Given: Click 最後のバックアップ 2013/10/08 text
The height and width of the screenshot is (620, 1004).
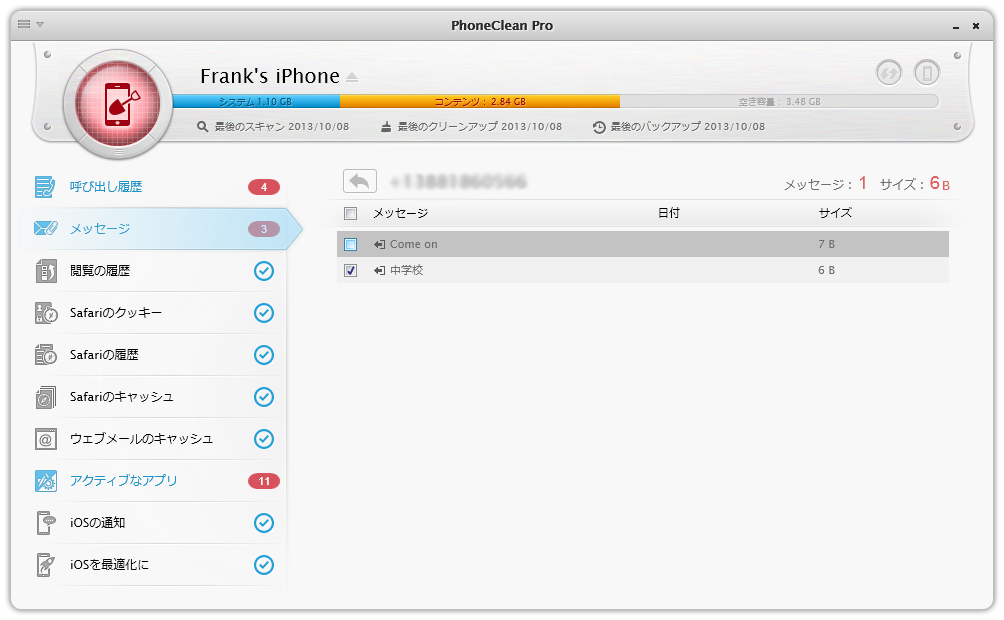Looking at the screenshot, I should [688, 127].
